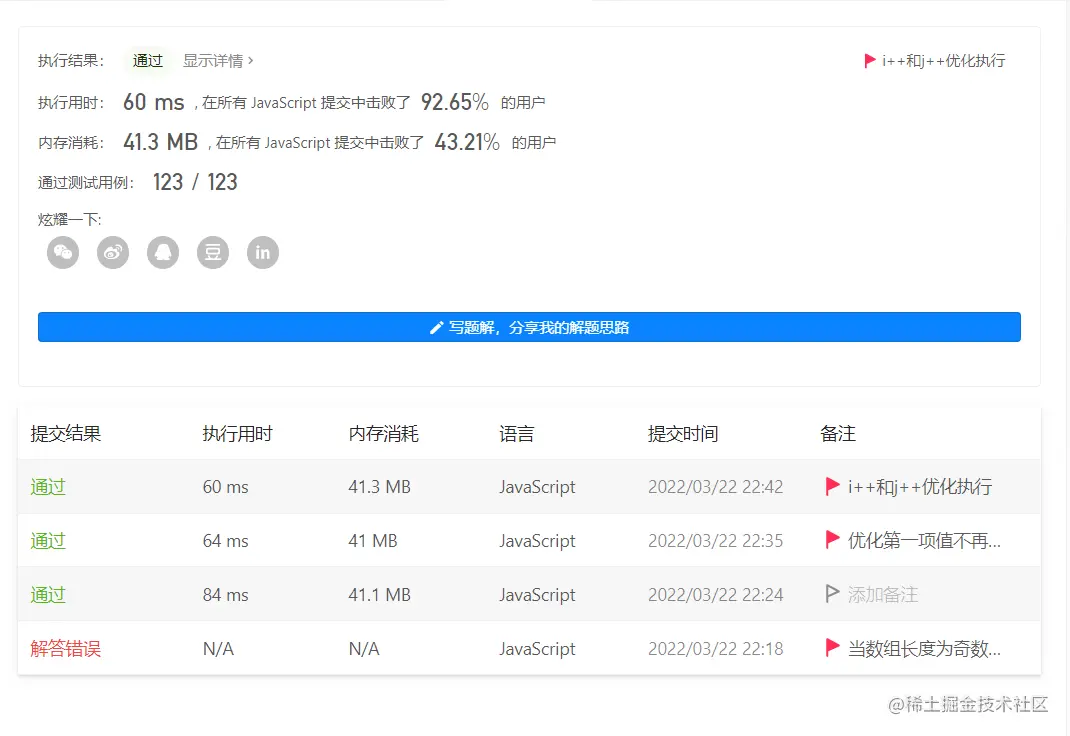The image size is (1070, 736).
Task: Click the red flag beside top-right note
Action: point(869,61)
